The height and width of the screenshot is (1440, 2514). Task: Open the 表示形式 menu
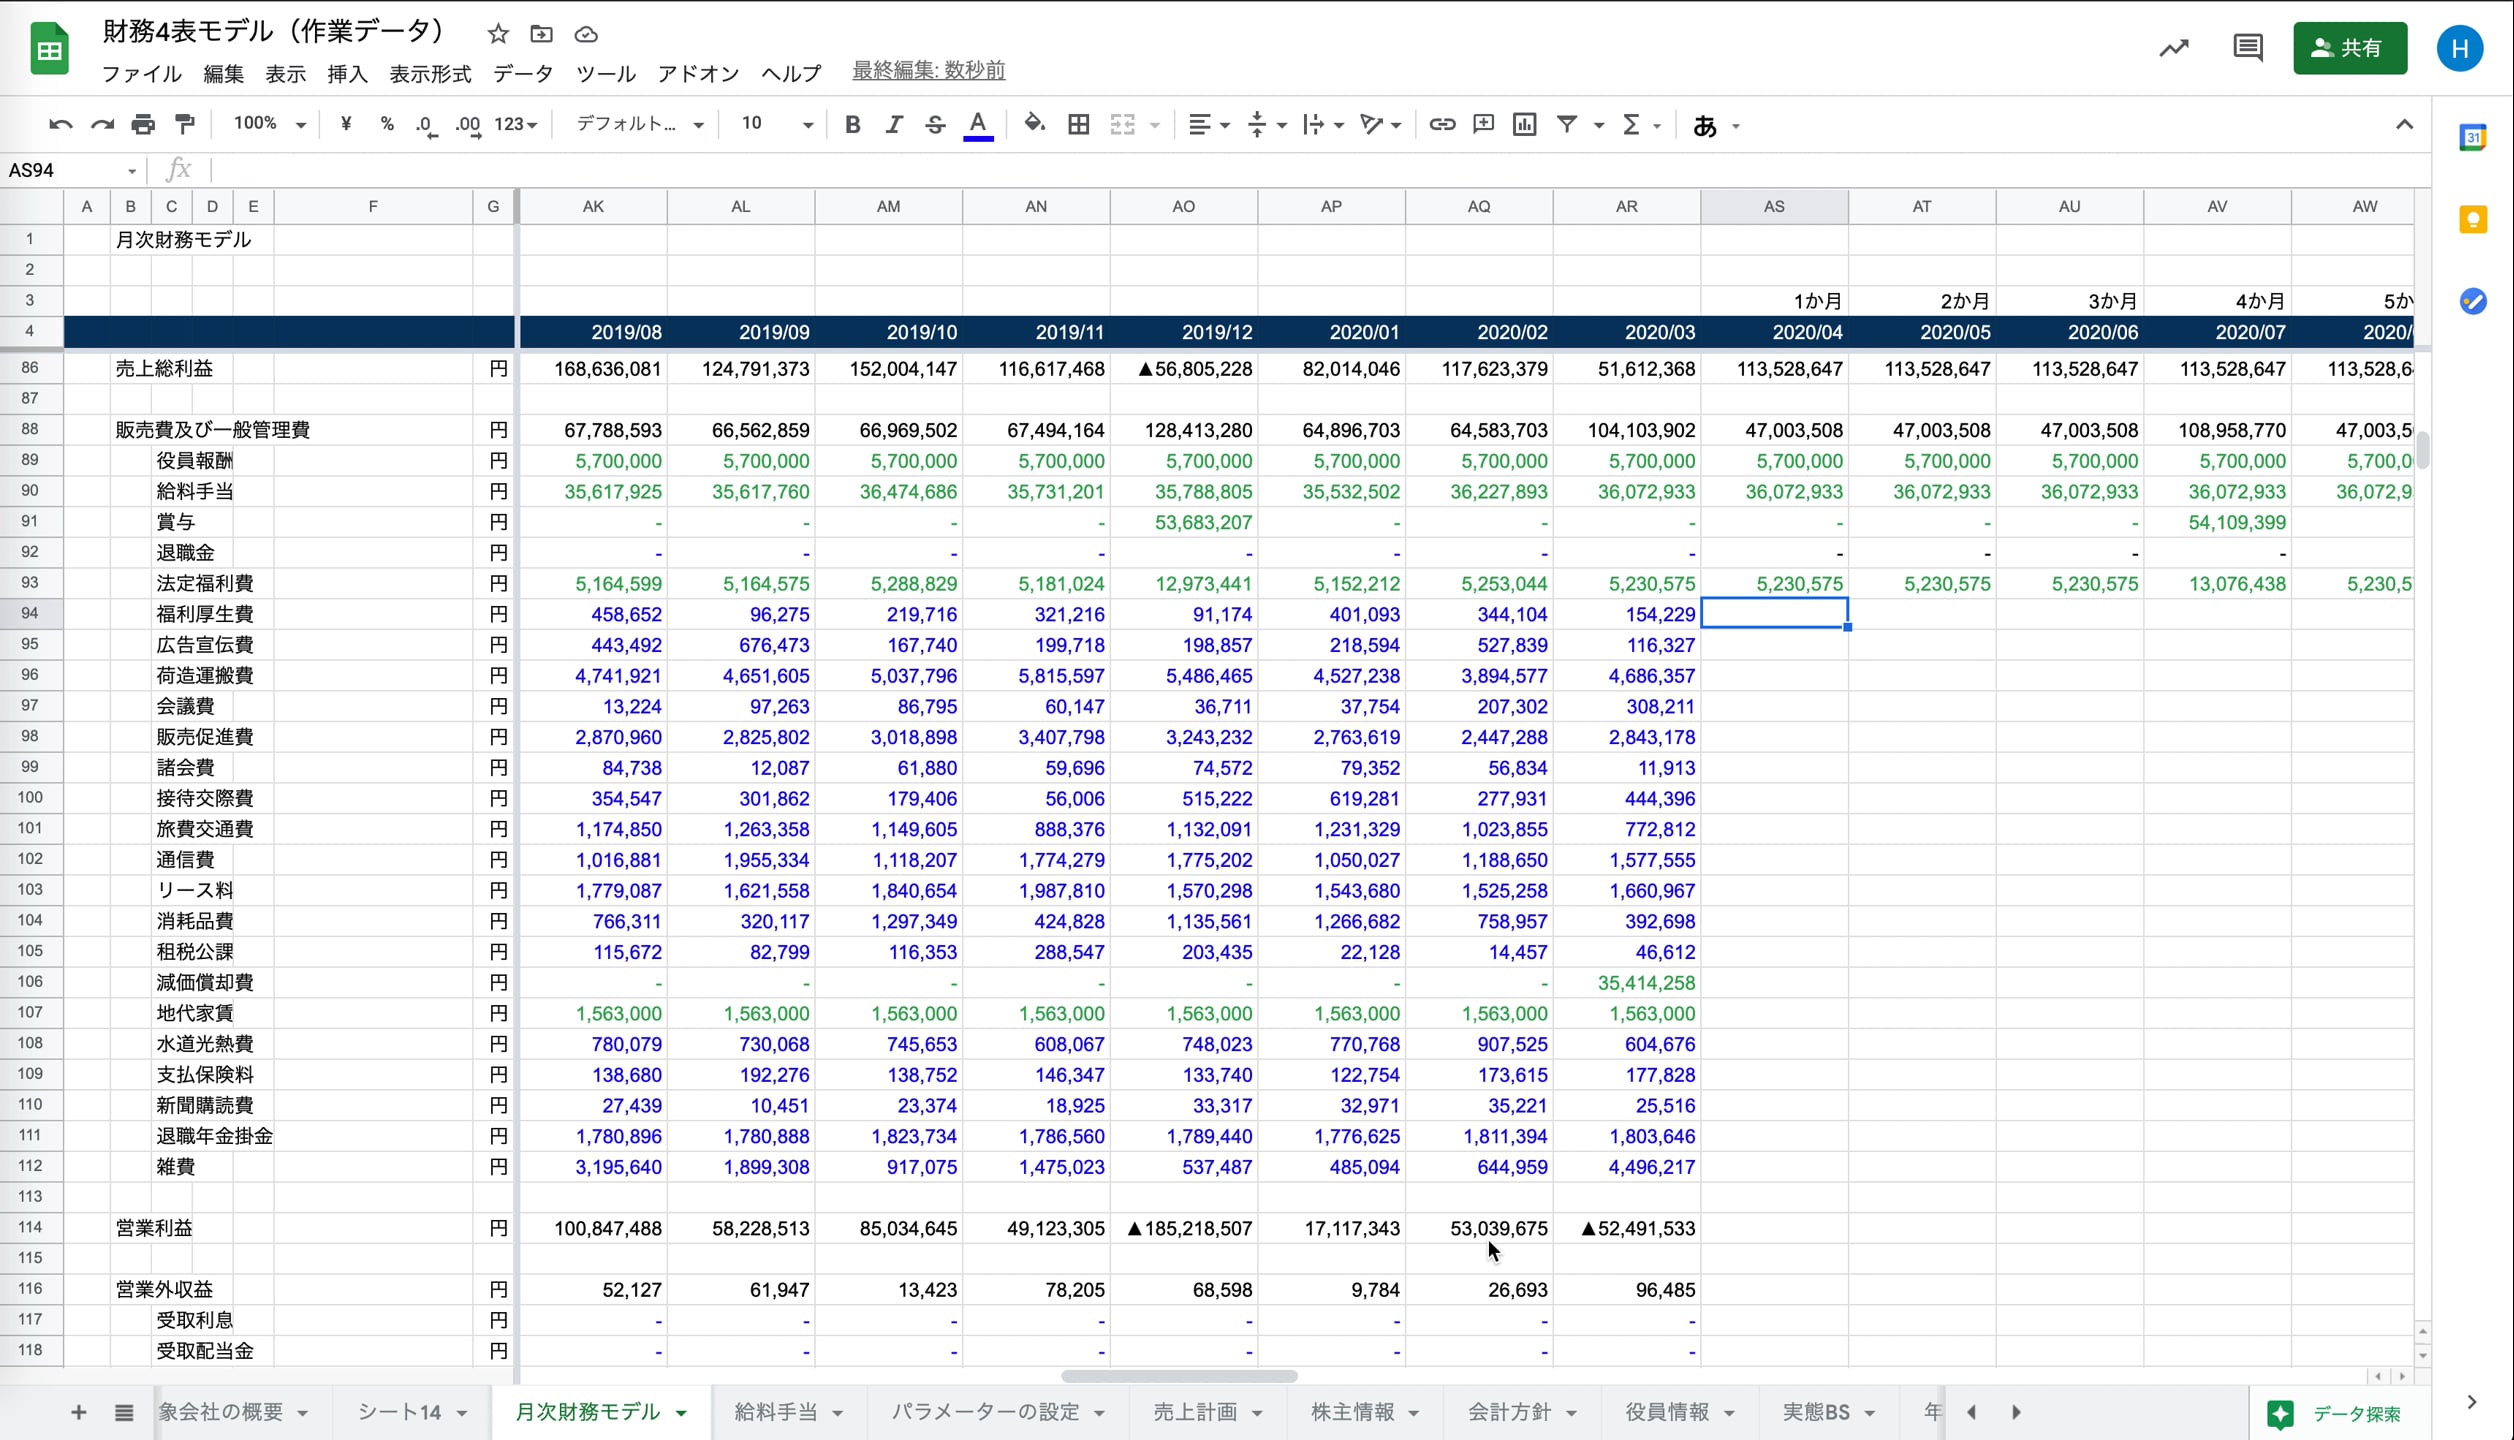(429, 74)
